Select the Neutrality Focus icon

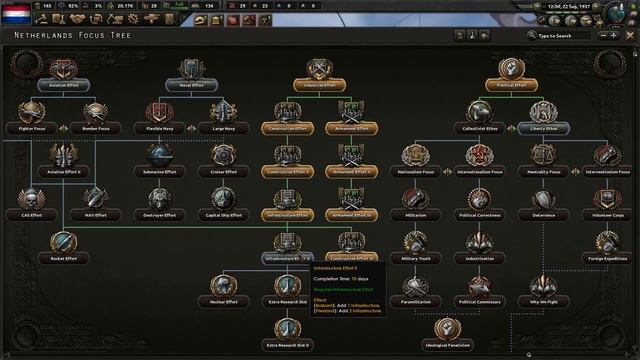[544, 156]
